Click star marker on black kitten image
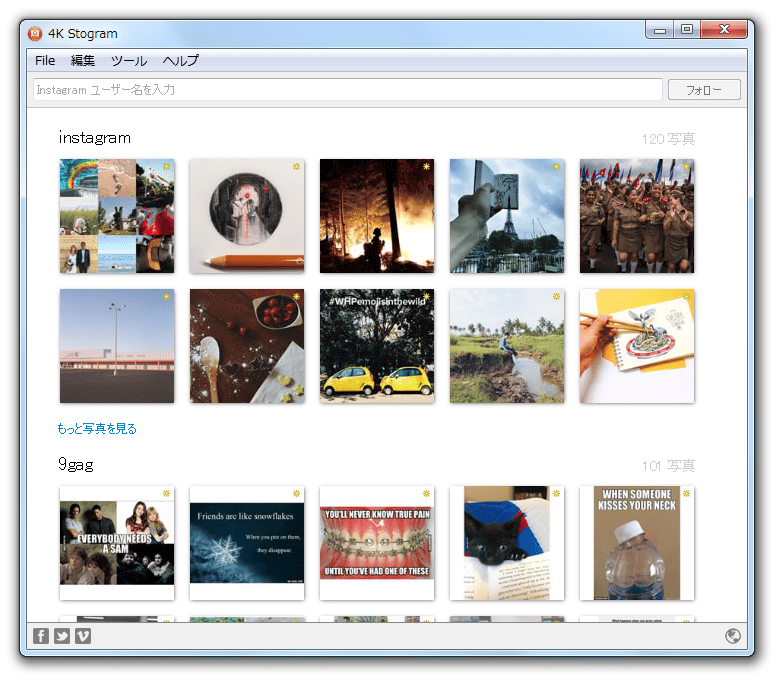Screen dimensions: 777x682 556,493
